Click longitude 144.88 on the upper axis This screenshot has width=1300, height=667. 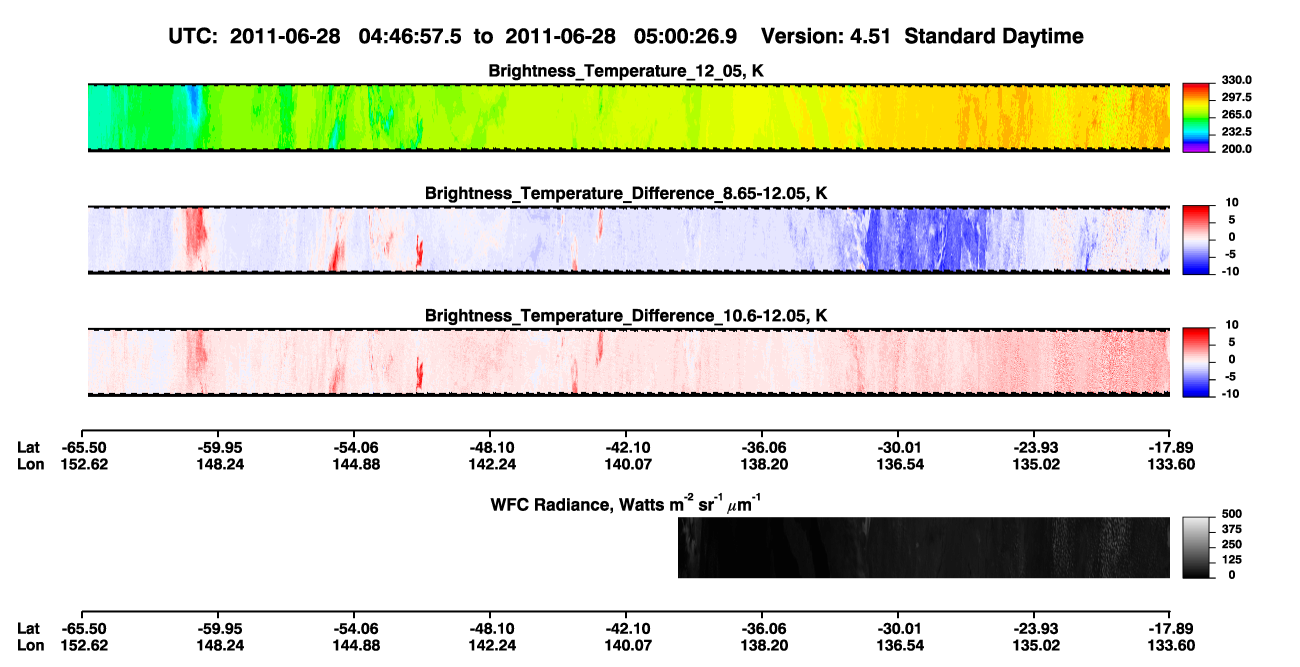pyautogui.click(x=354, y=464)
